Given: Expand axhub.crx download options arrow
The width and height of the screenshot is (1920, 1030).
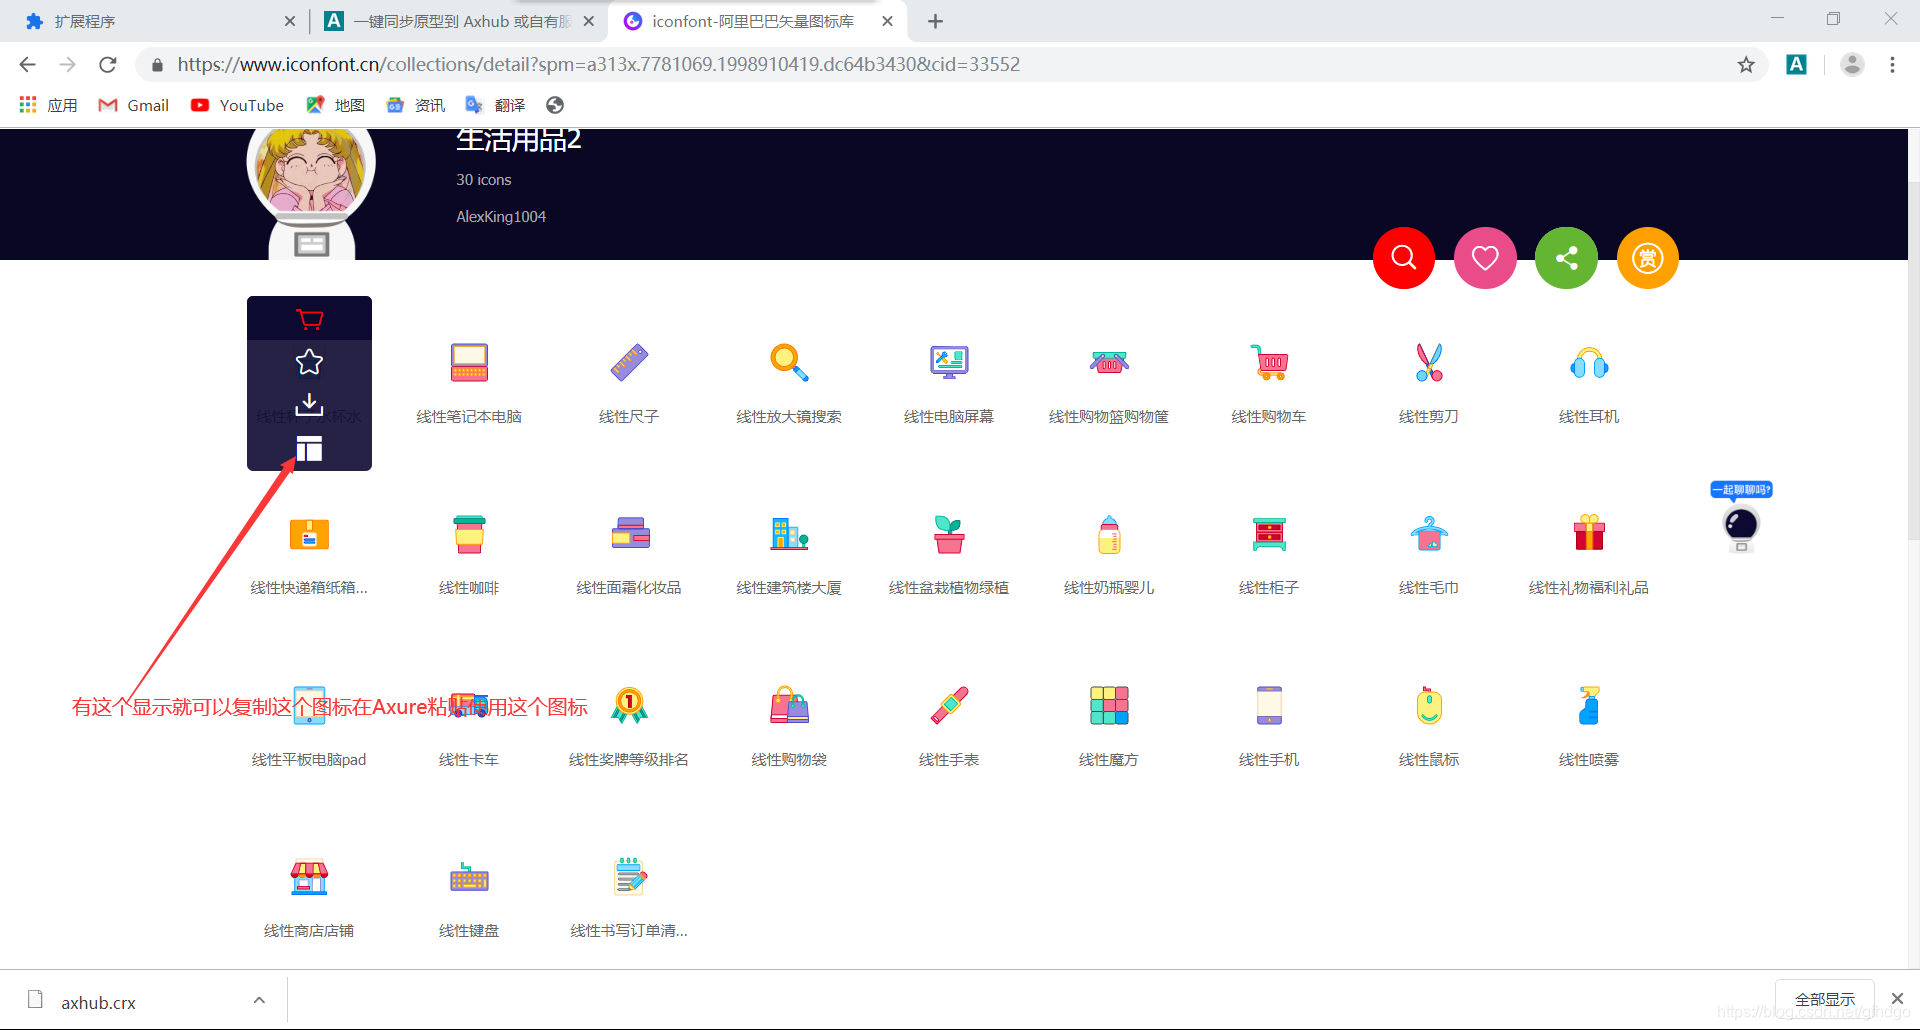Looking at the screenshot, I should 259,1000.
